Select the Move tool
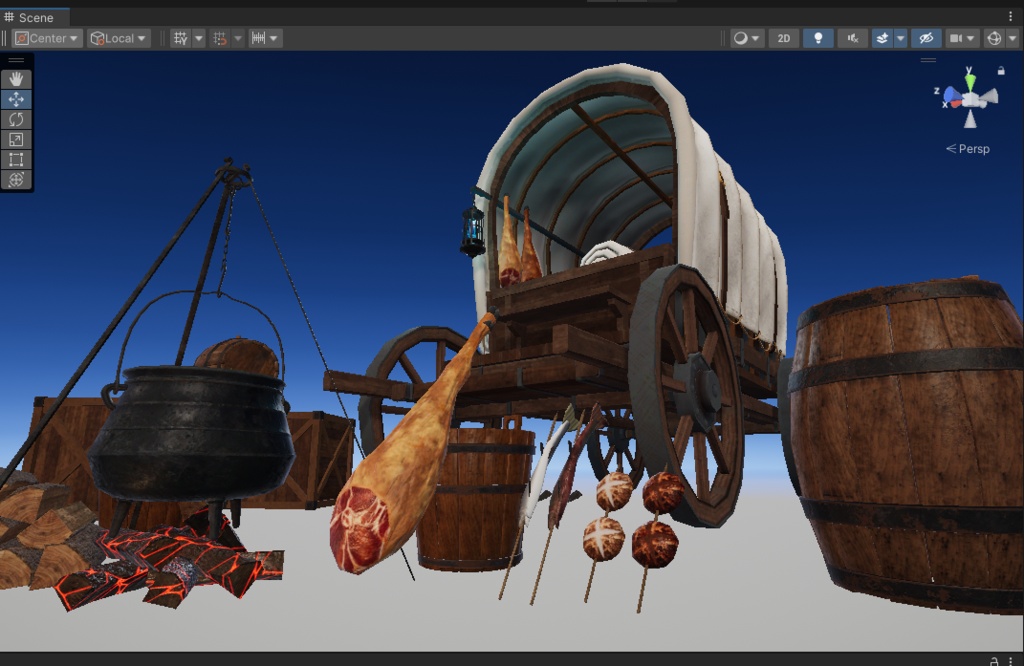The height and width of the screenshot is (666, 1024). point(16,99)
